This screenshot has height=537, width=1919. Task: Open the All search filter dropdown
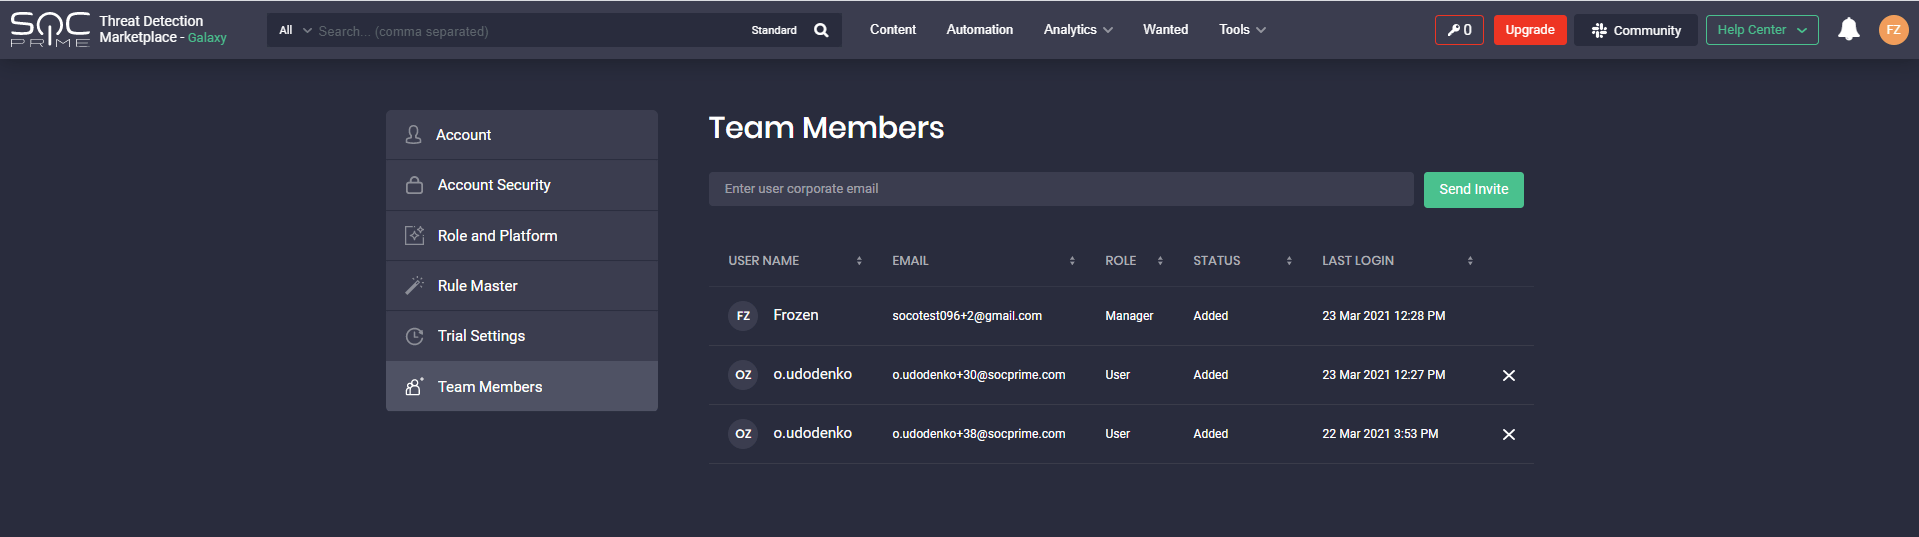[294, 30]
